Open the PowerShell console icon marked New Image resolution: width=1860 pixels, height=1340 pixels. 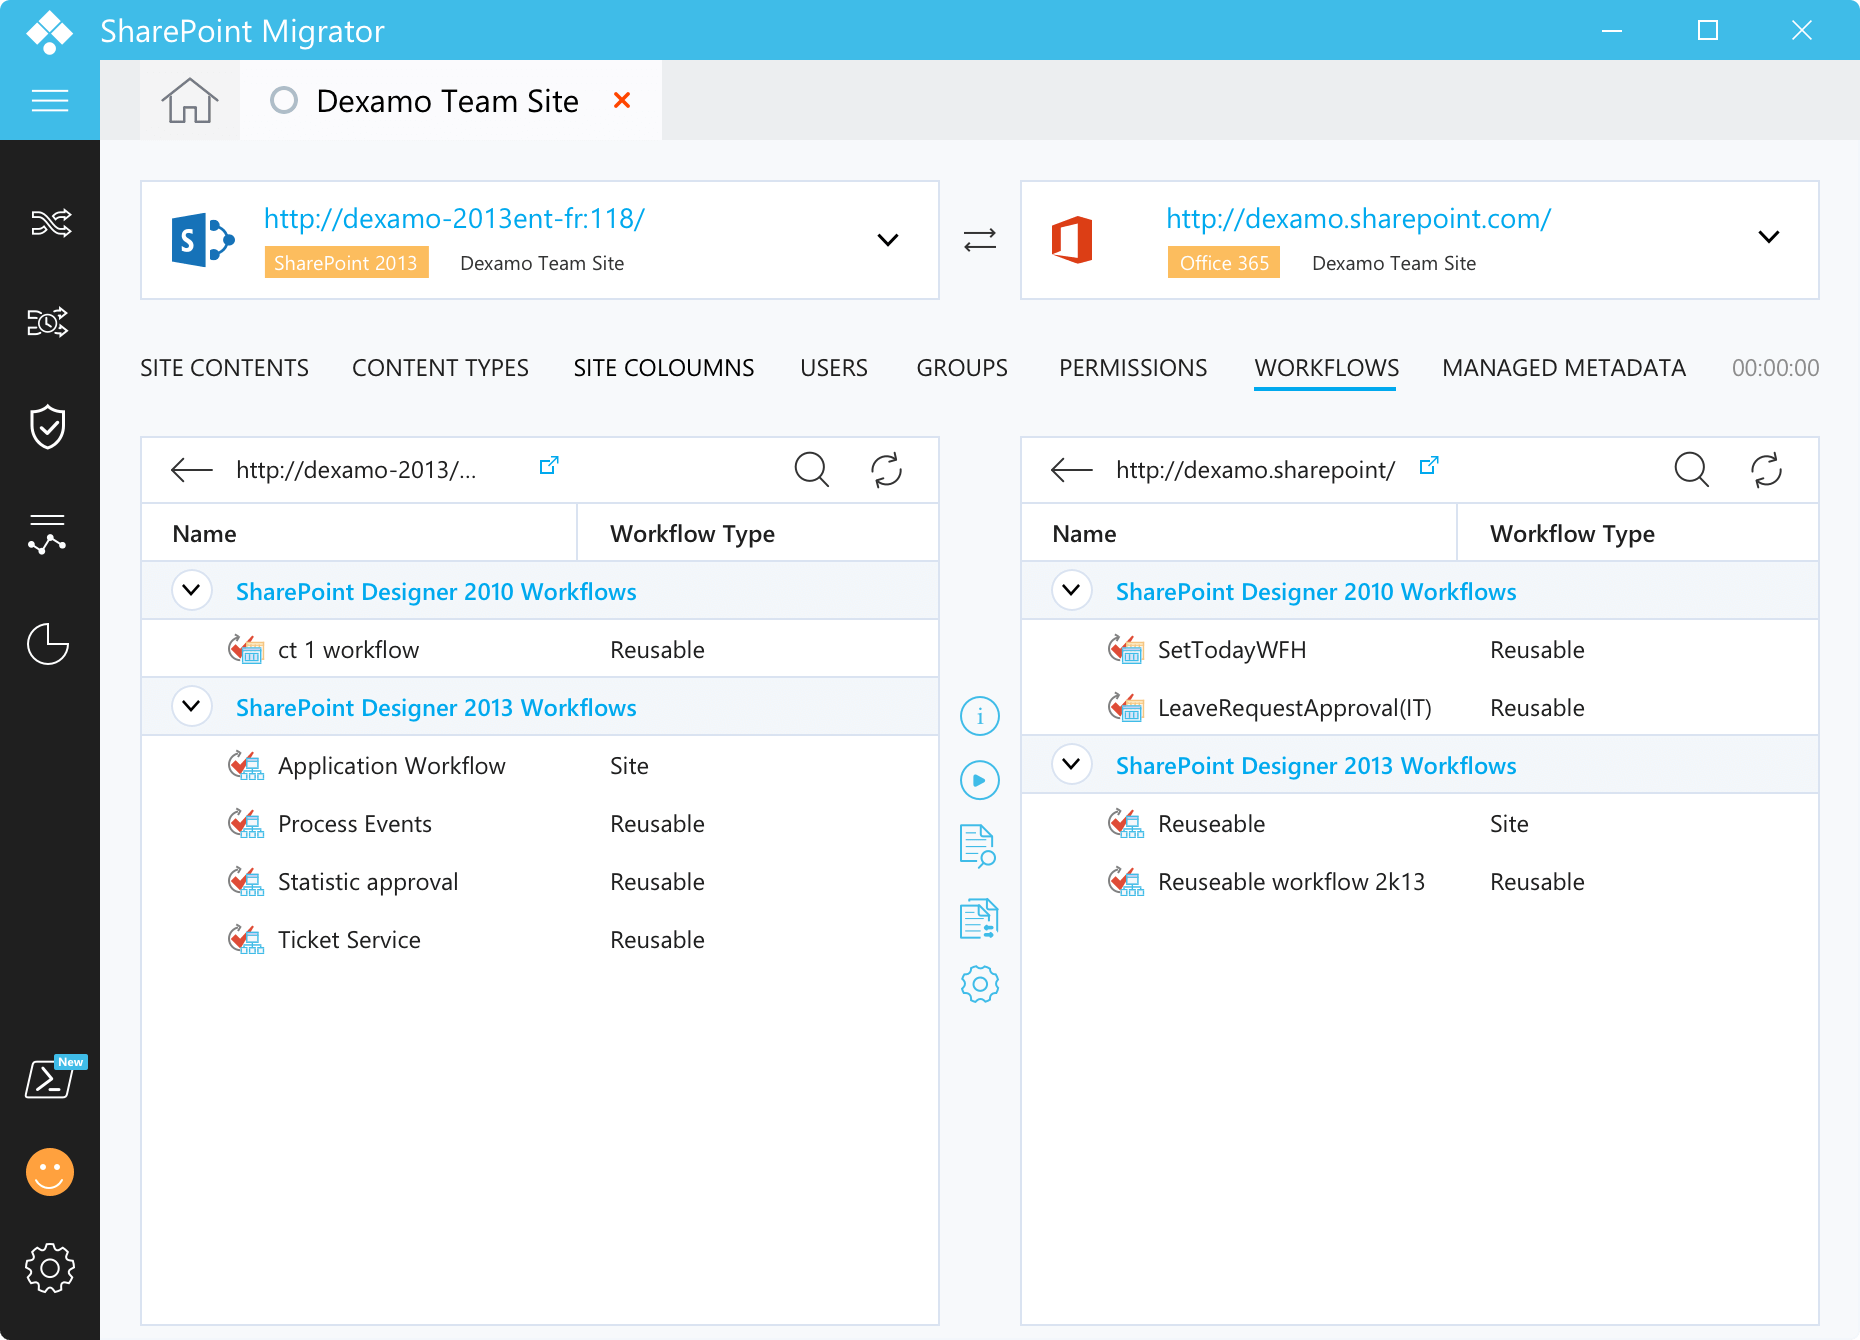54,1078
